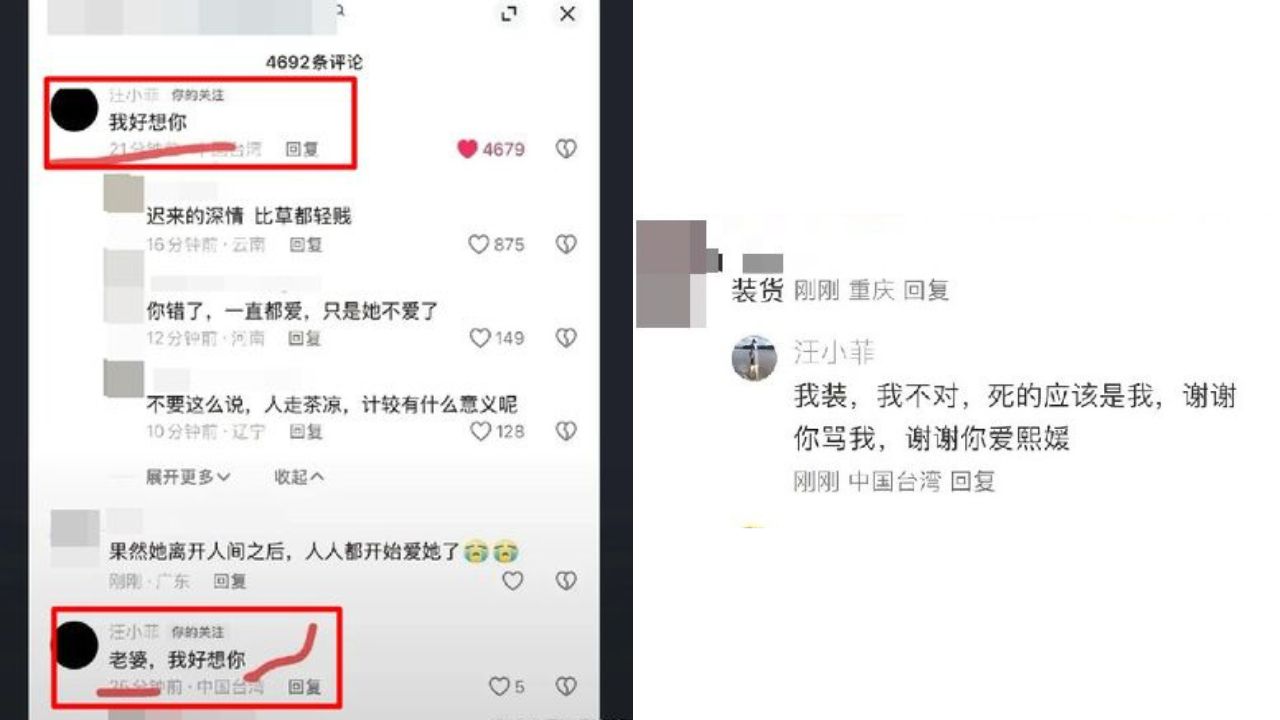Dislike the 你错了 comment
This screenshot has height=720, width=1280.
[566, 338]
